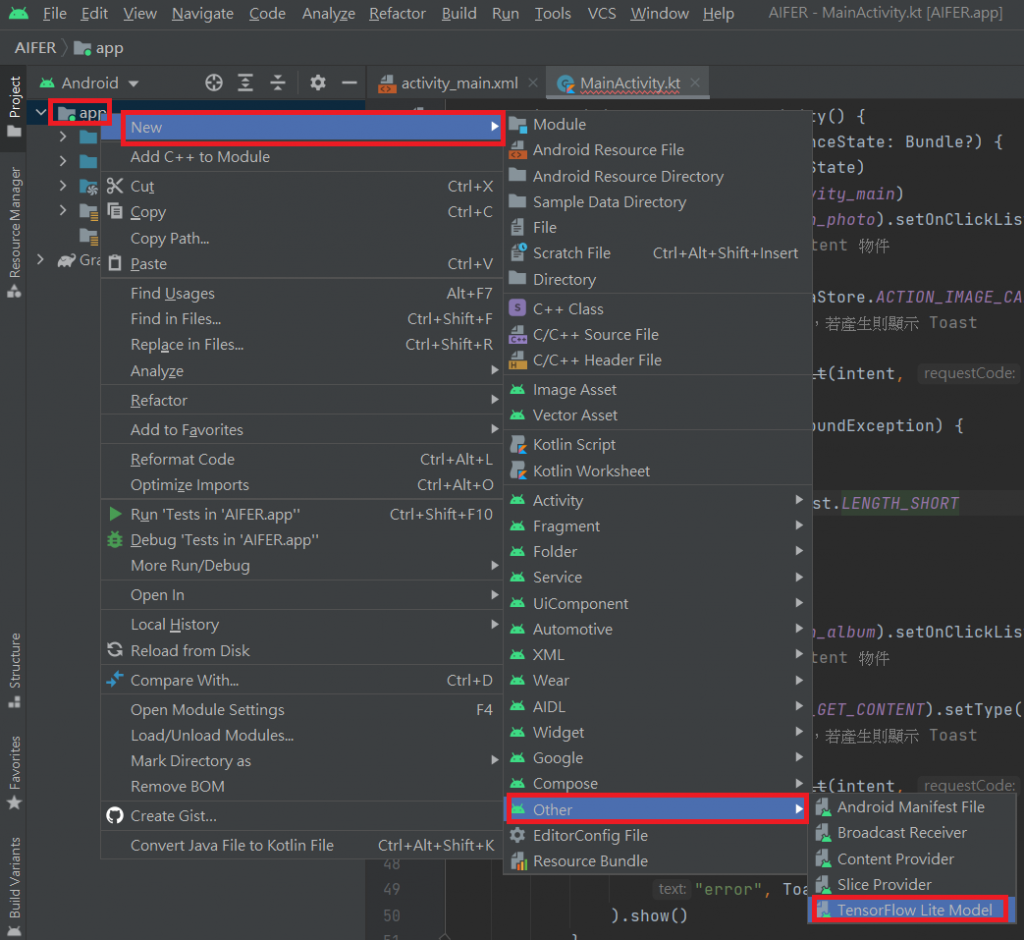Open Project panel settings gear
Image resolution: width=1024 pixels, height=940 pixels.
pos(318,83)
